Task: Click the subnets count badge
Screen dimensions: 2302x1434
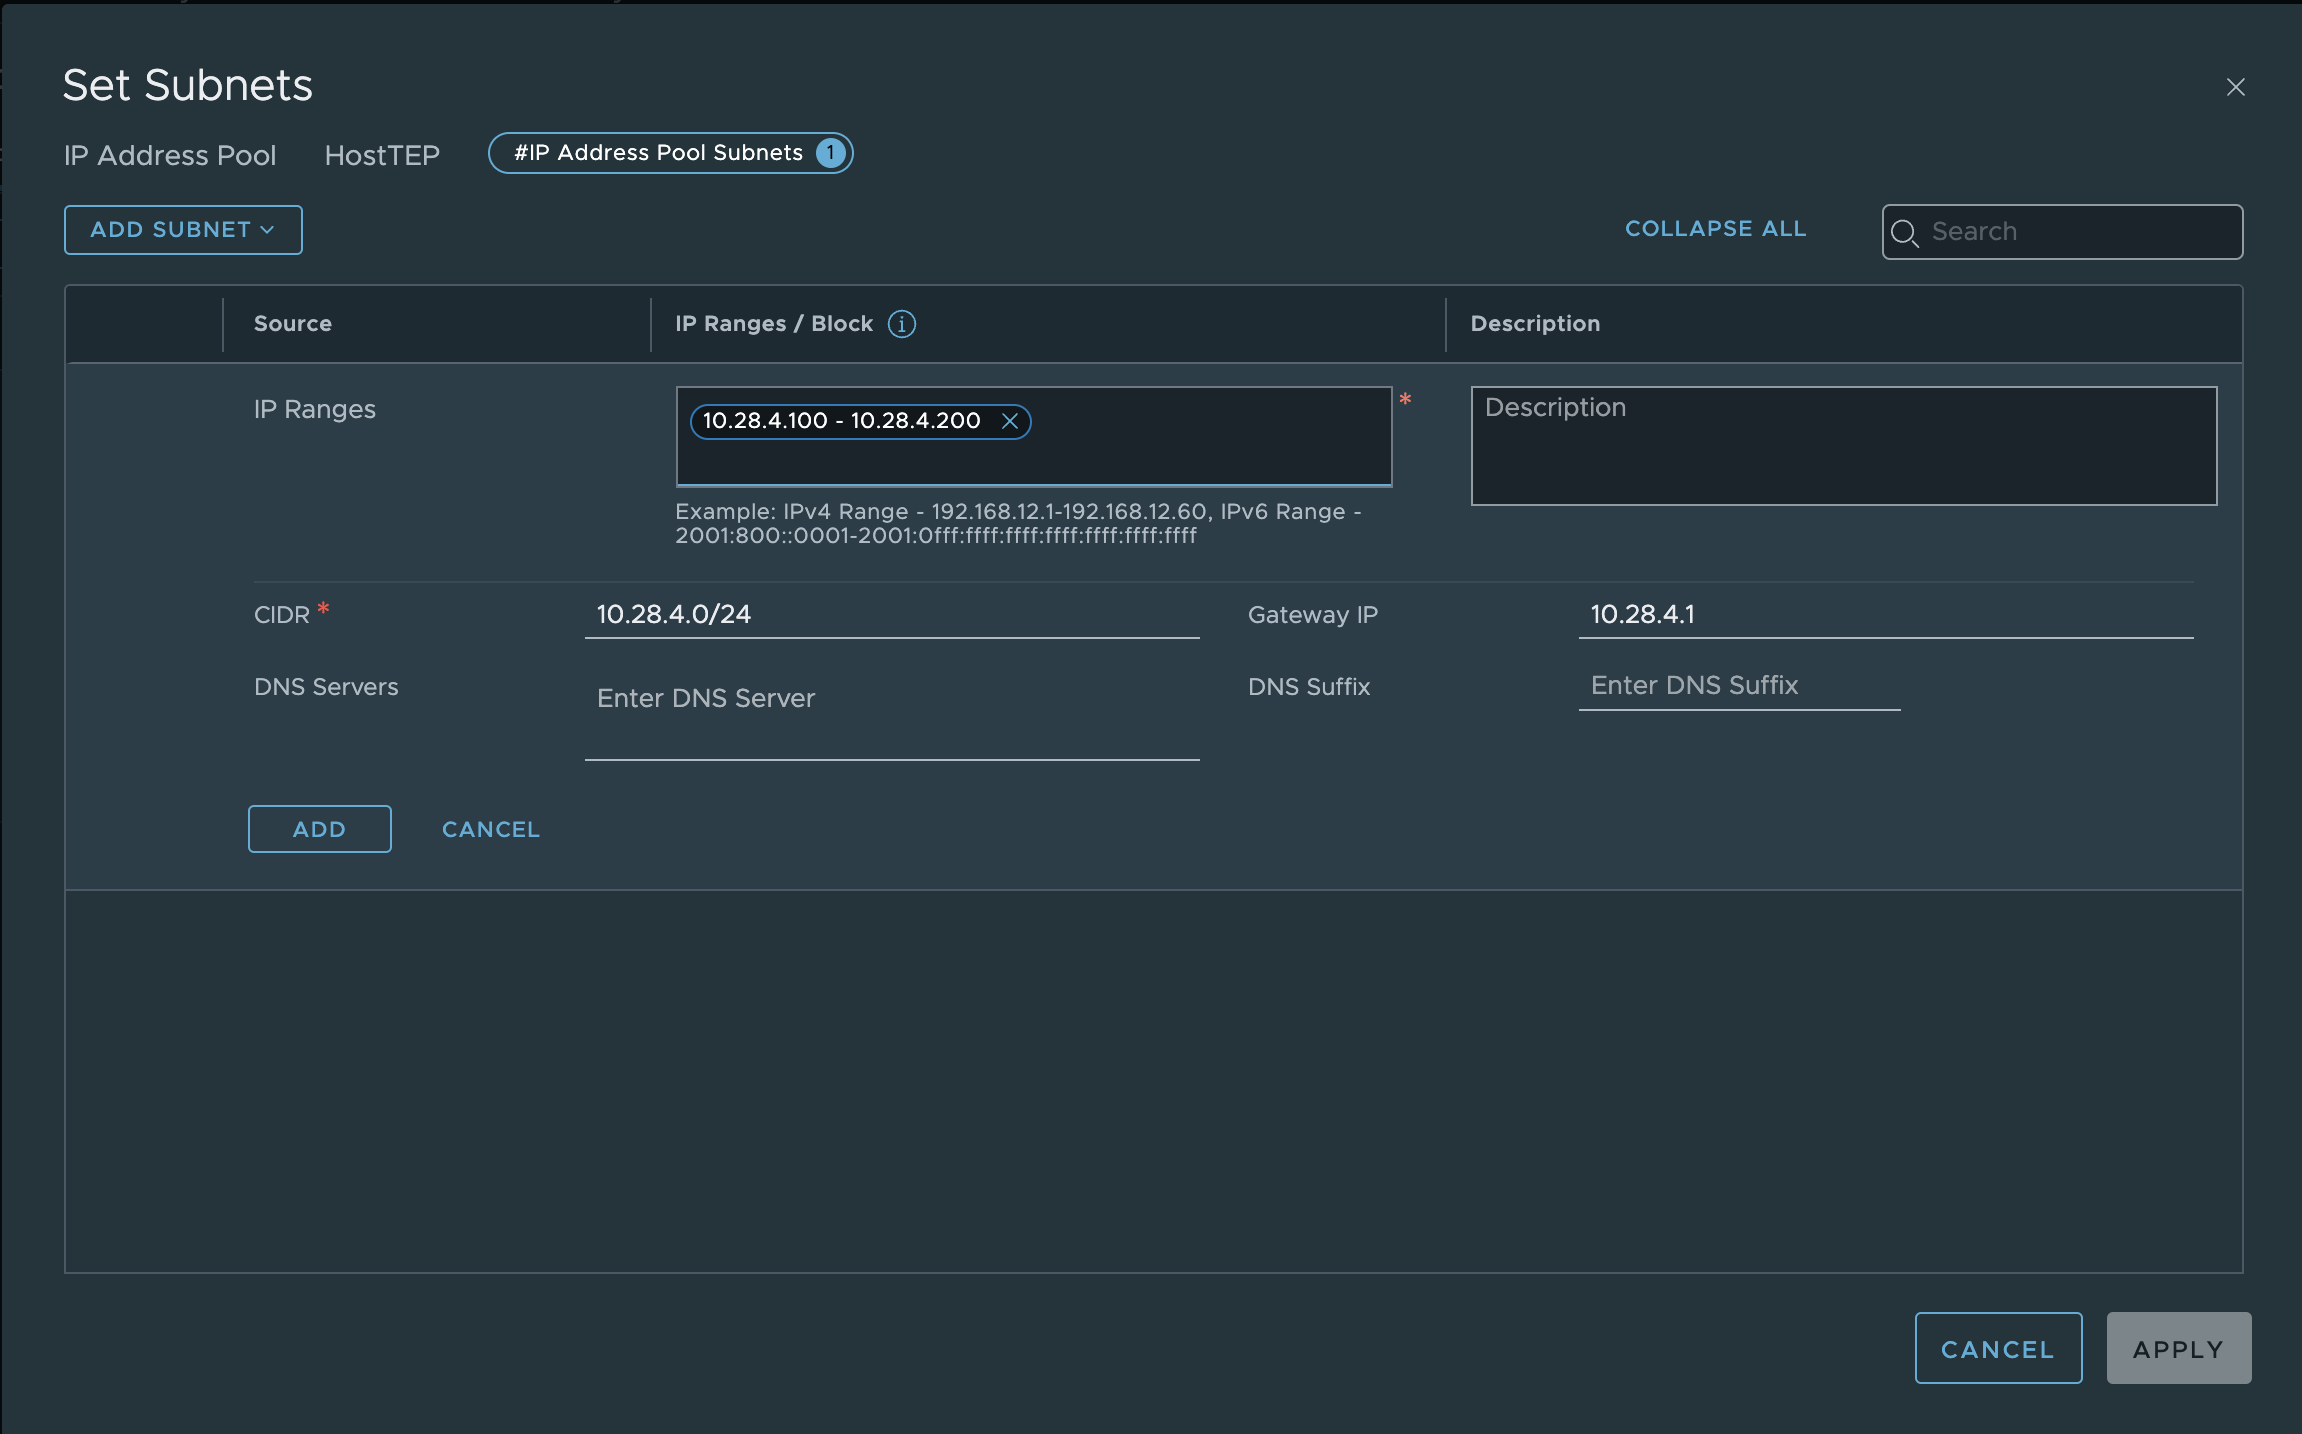Action: pos(830,153)
